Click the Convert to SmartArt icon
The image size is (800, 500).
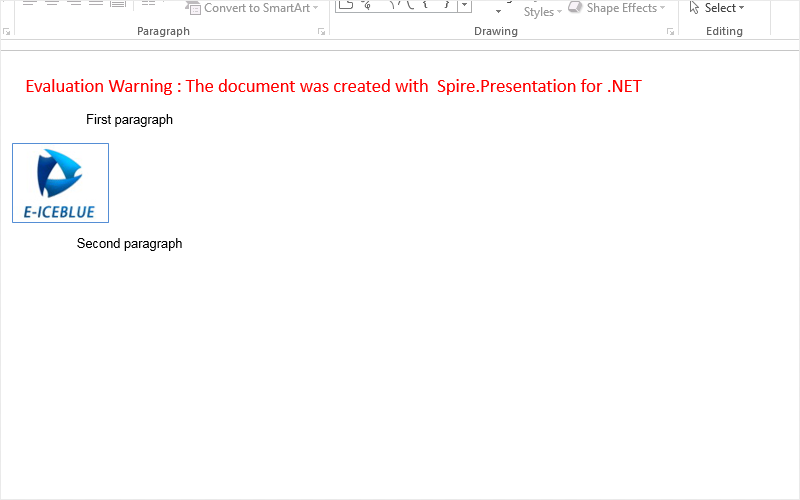tap(193, 8)
